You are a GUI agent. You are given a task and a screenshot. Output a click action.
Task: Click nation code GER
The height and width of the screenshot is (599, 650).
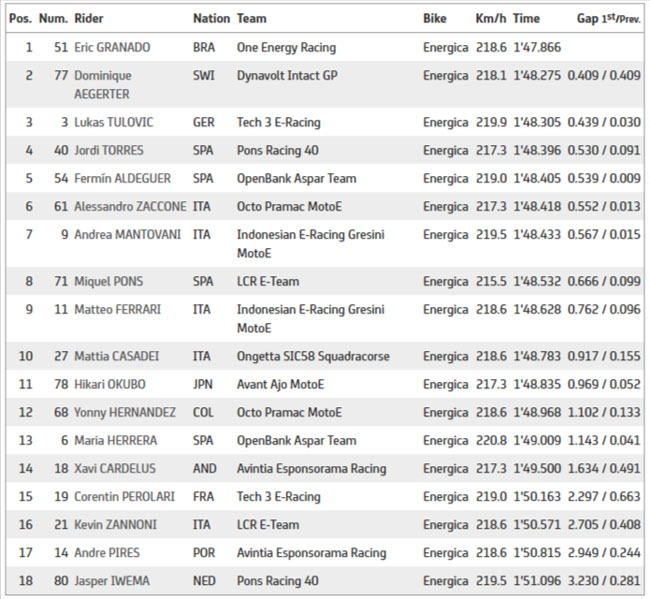204,122
